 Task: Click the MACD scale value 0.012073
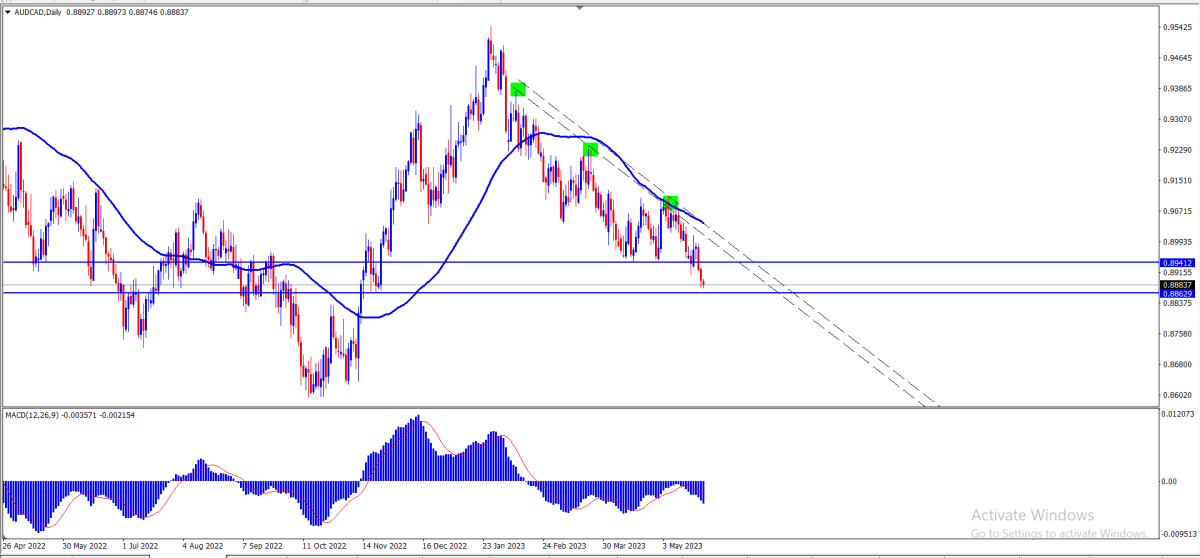(x=1177, y=413)
